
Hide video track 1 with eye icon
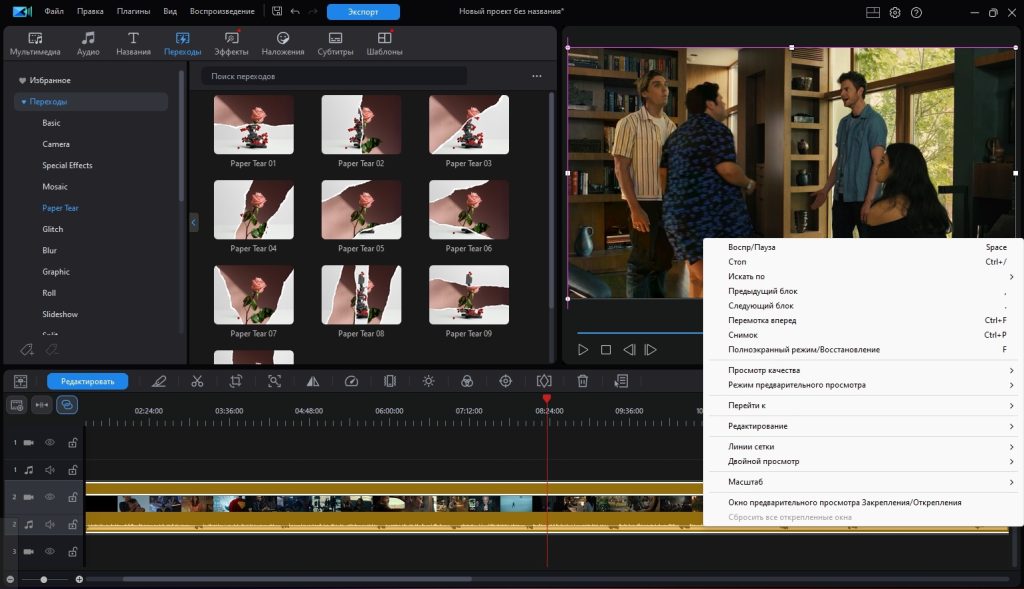(50, 442)
